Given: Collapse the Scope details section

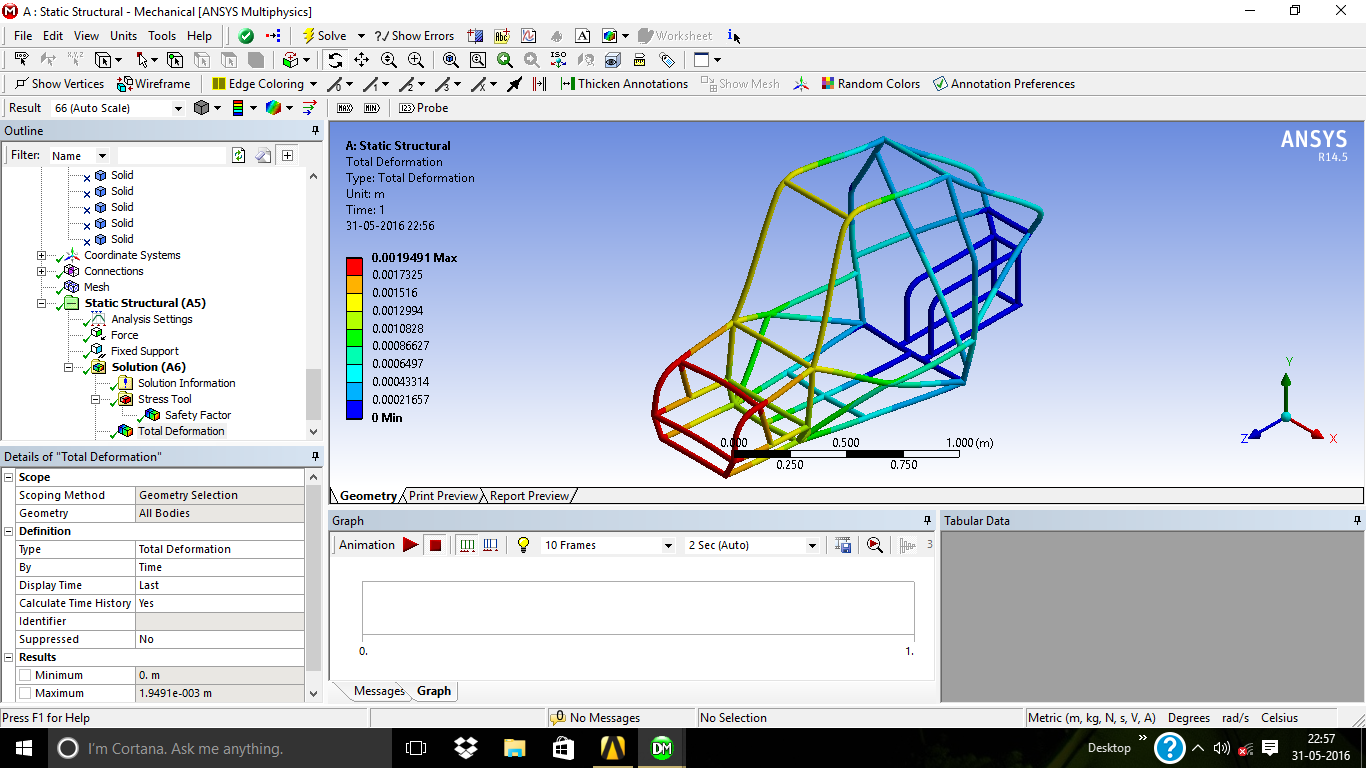Looking at the screenshot, I should point(9,477).
